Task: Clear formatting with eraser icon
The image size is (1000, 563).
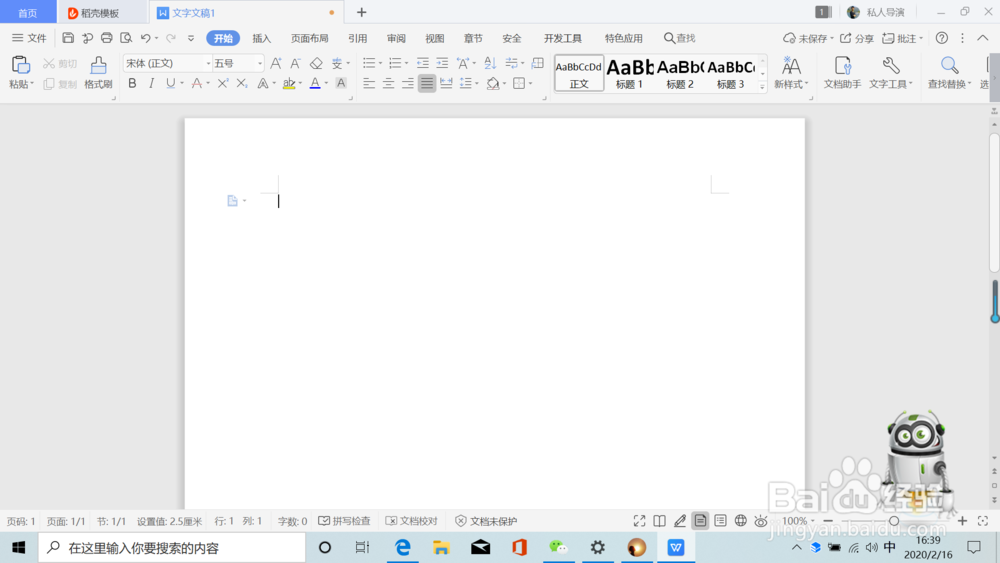Action: [316, 63]
